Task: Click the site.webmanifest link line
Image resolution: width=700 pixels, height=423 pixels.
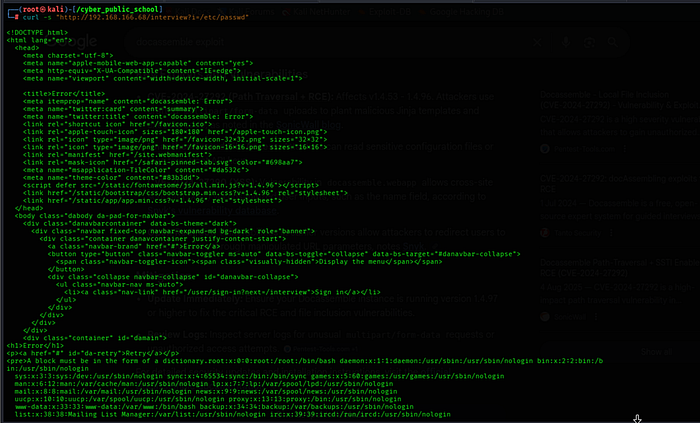Action: (117, 154)
